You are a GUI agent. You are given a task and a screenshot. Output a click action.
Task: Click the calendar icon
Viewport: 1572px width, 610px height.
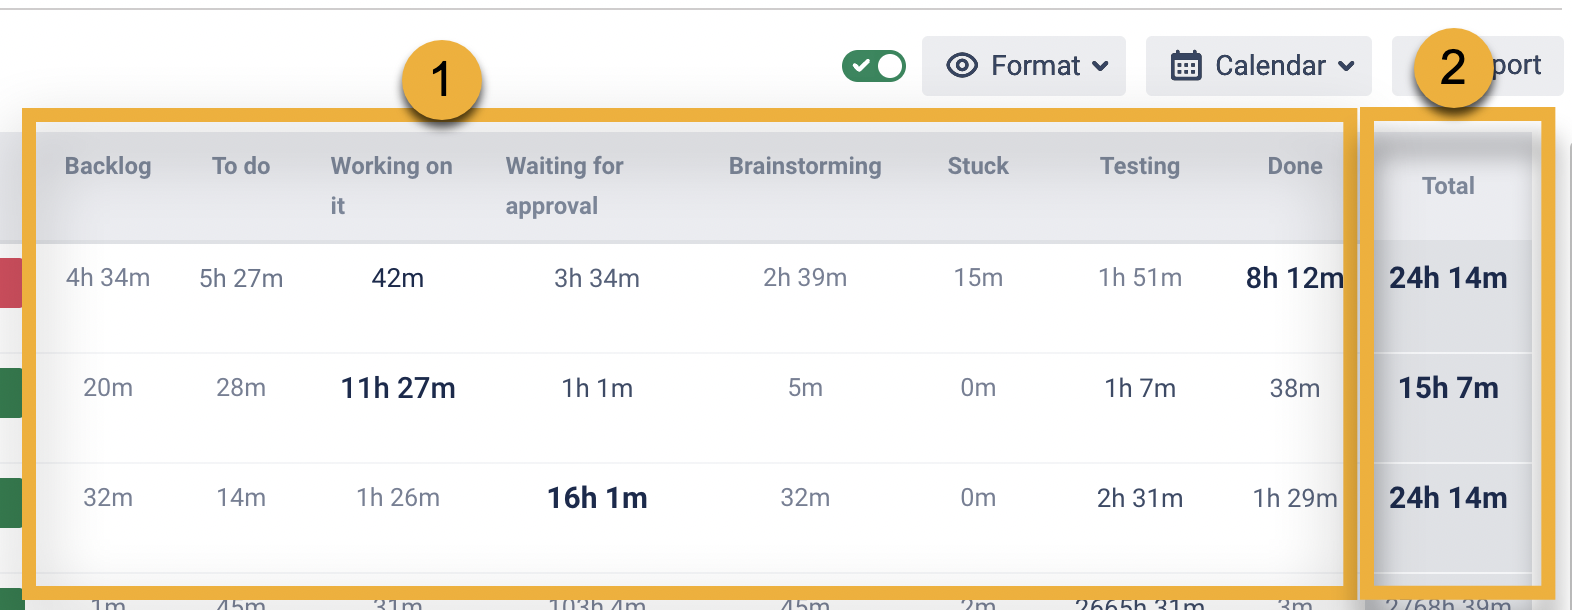coord(1186,66)
